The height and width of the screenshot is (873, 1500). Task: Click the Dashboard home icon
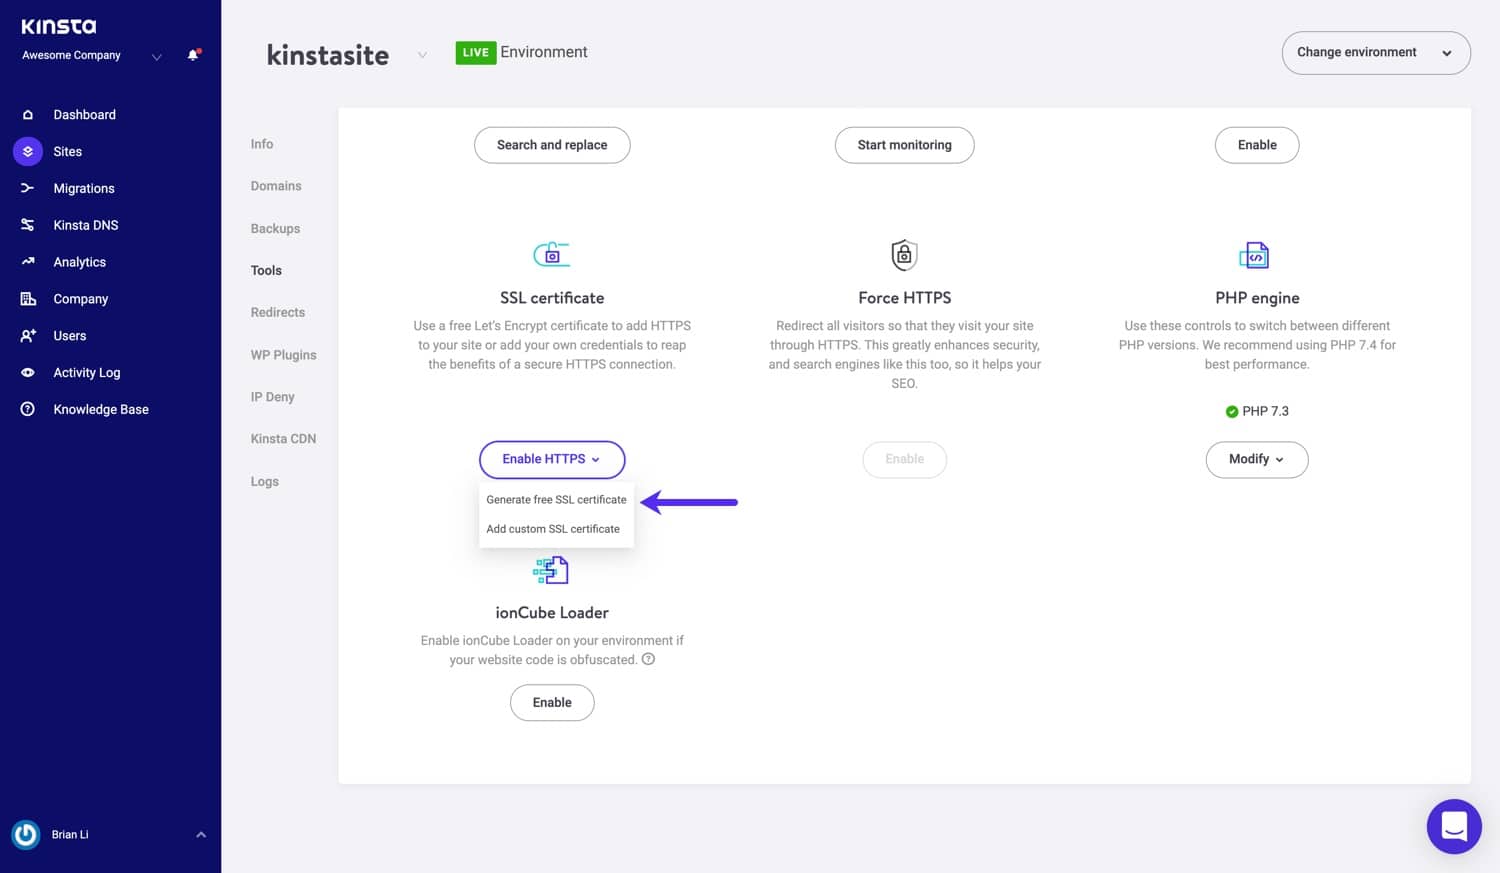point(28,115)
